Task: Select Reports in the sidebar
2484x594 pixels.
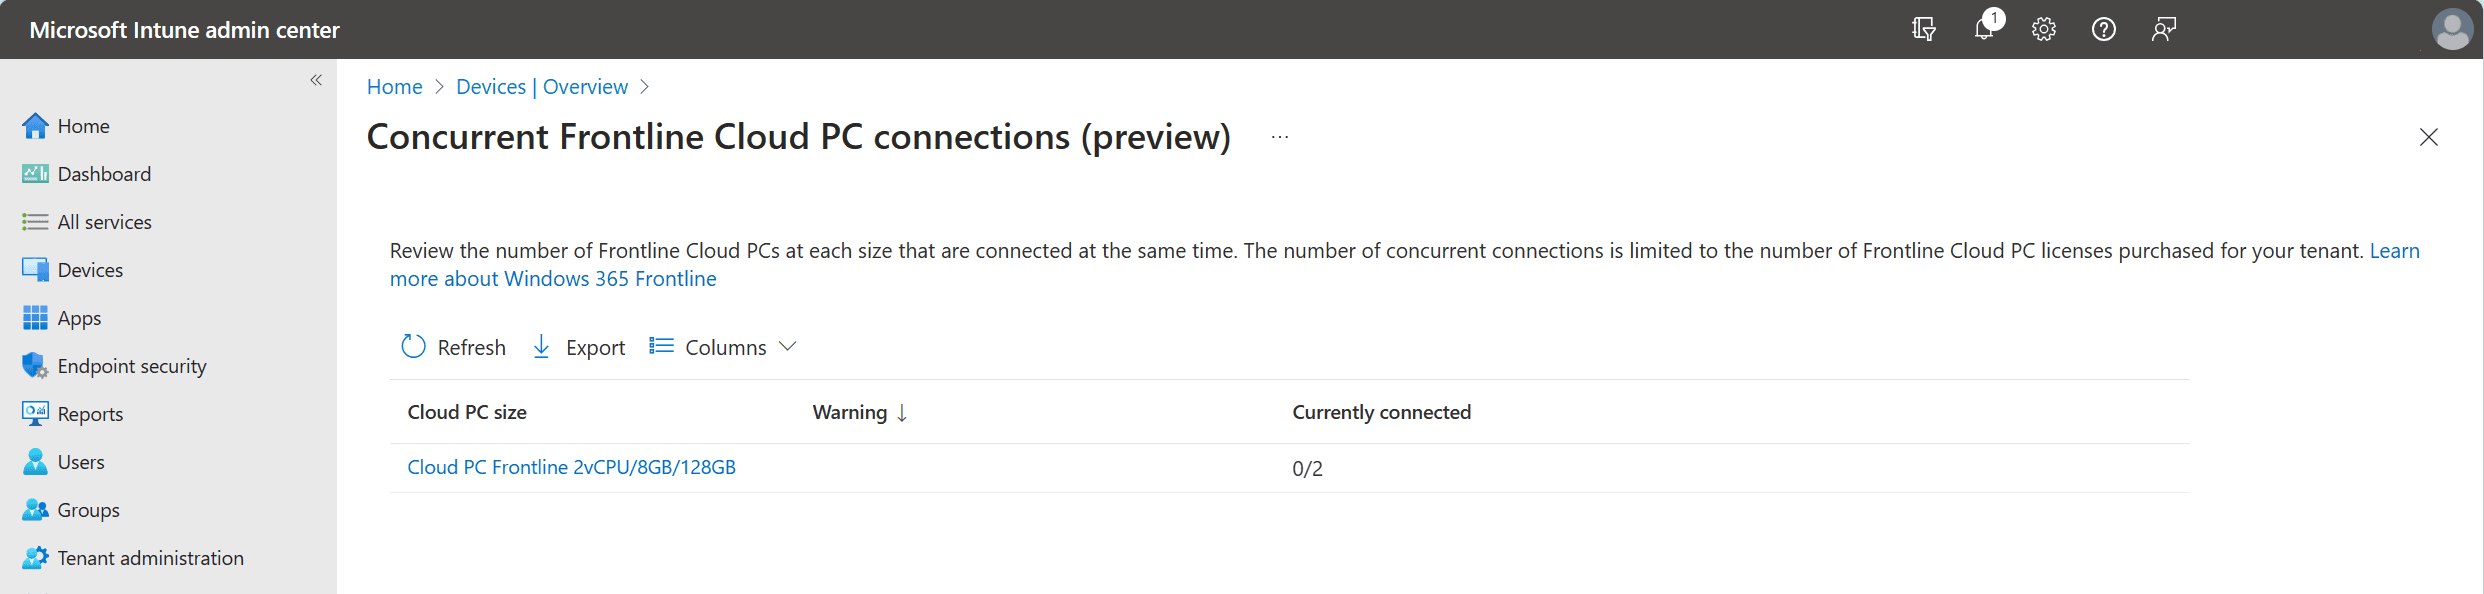Action: [90, 414]
